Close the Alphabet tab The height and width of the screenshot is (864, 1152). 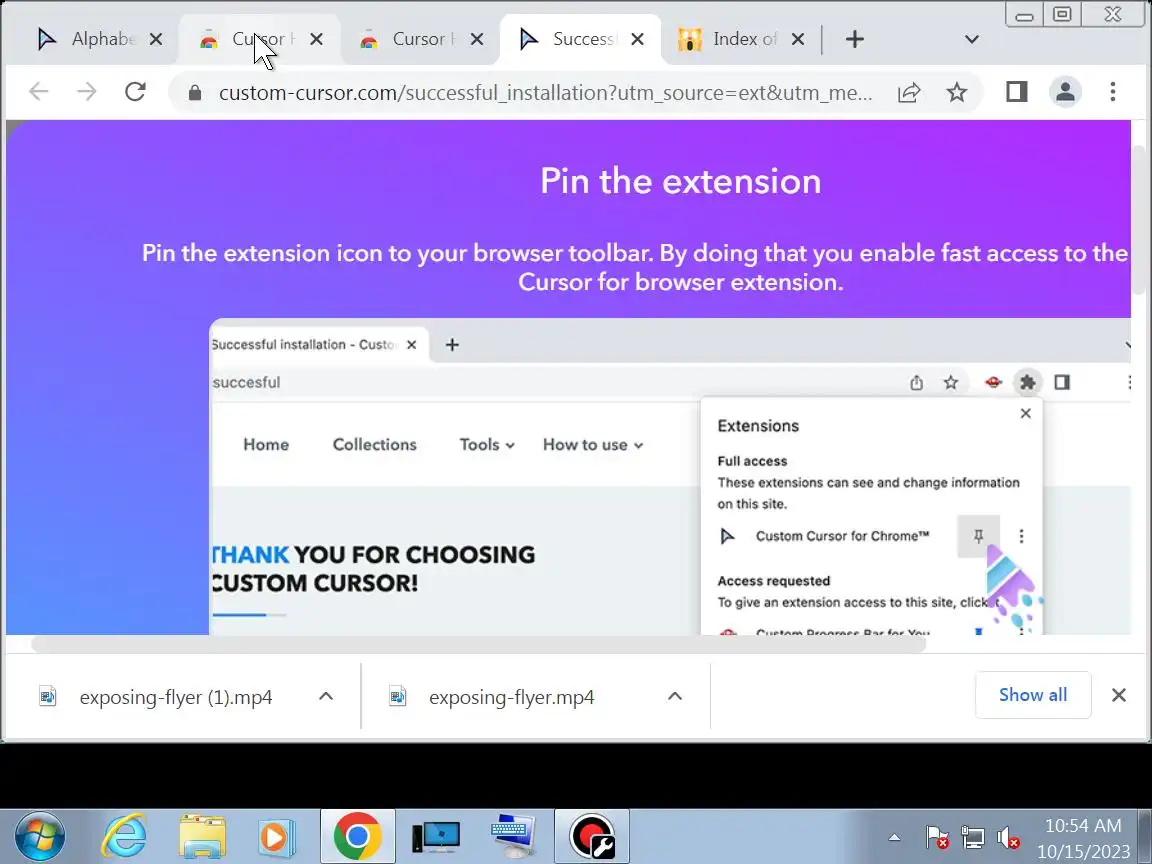click(156, 39)
